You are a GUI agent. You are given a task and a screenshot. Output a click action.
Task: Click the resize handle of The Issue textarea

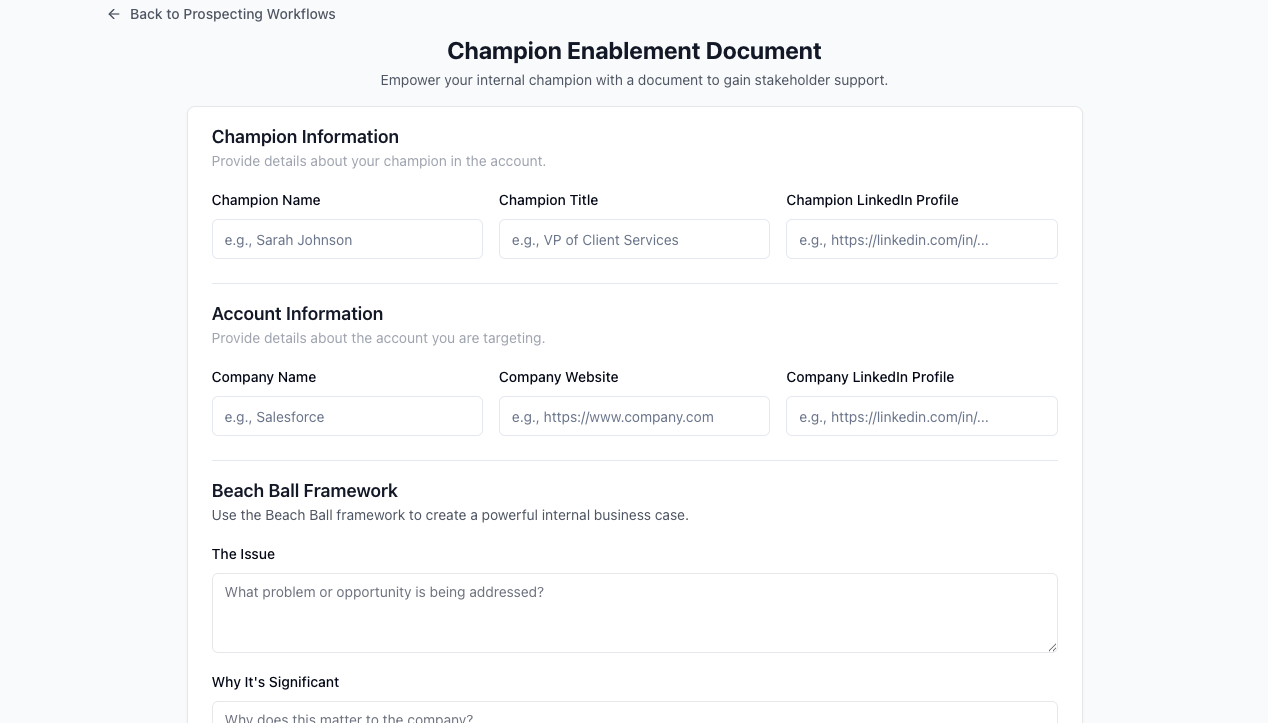coord(1052,647)
